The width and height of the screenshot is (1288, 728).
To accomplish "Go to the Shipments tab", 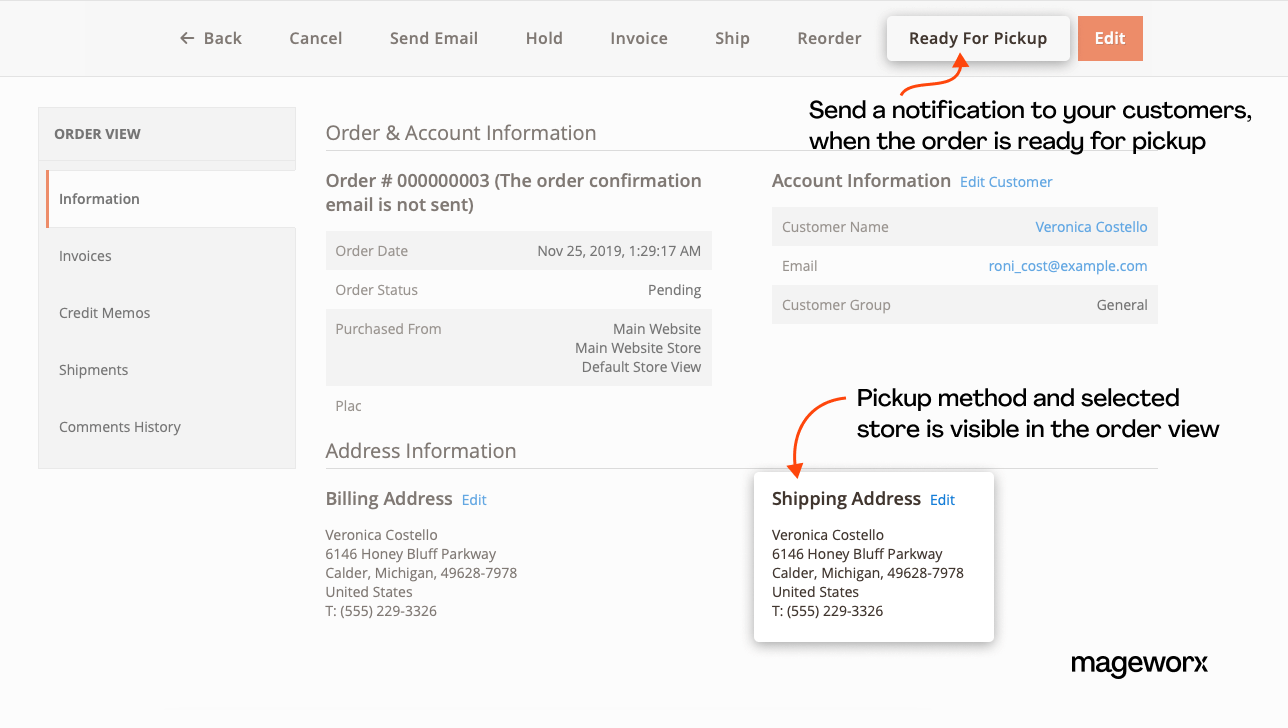I will point(93,370).
